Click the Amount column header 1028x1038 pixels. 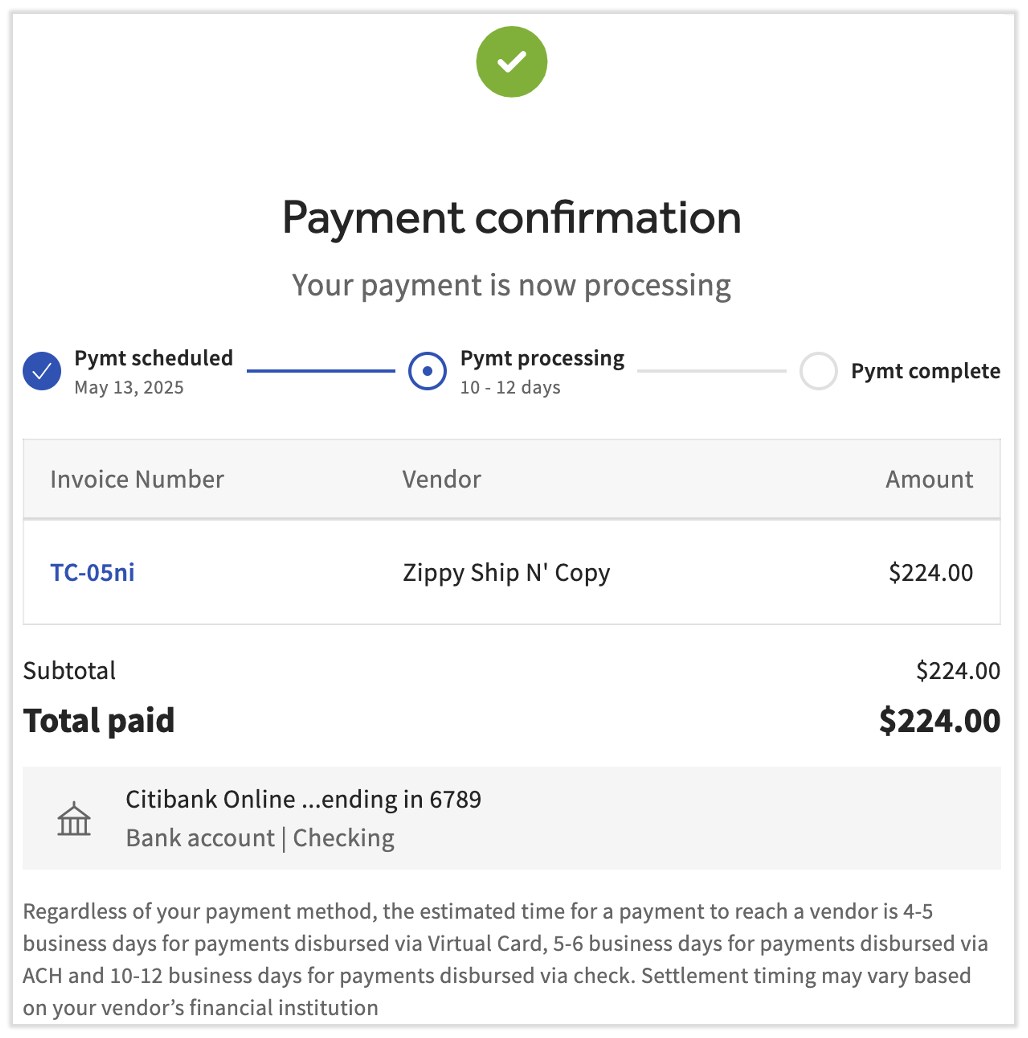[929, 479]
